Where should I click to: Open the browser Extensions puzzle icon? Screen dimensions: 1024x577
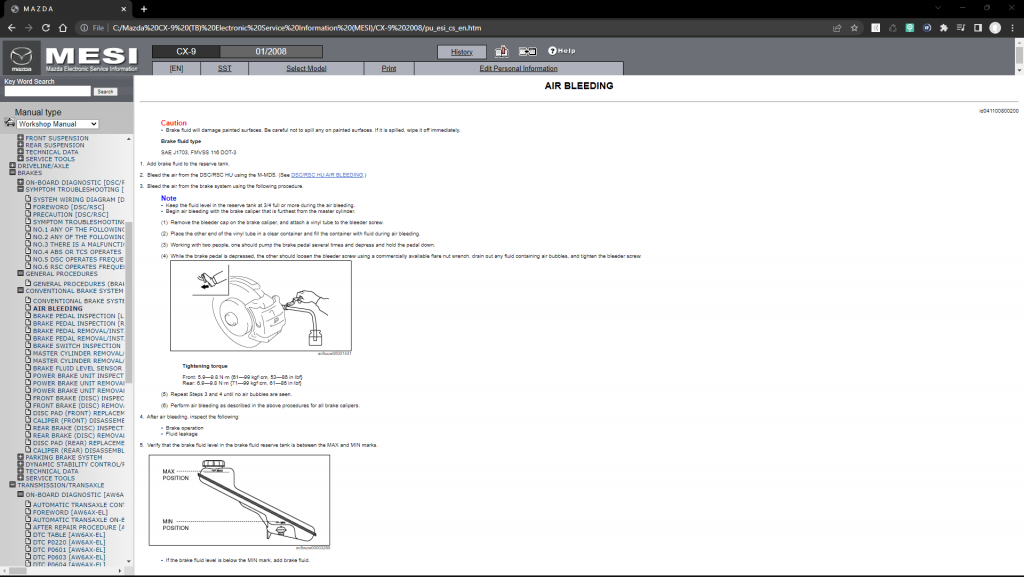coord(943,27)
